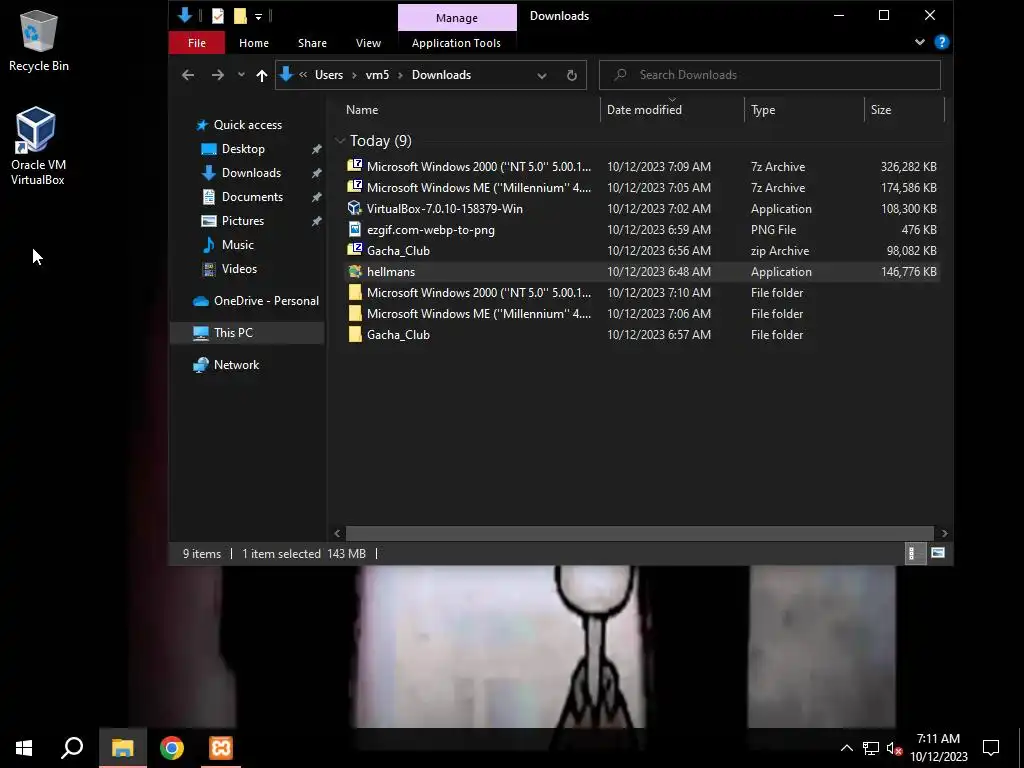Open the notification Action Center
The width and height of the screenshot is (1024, 768).
(991, 748)
